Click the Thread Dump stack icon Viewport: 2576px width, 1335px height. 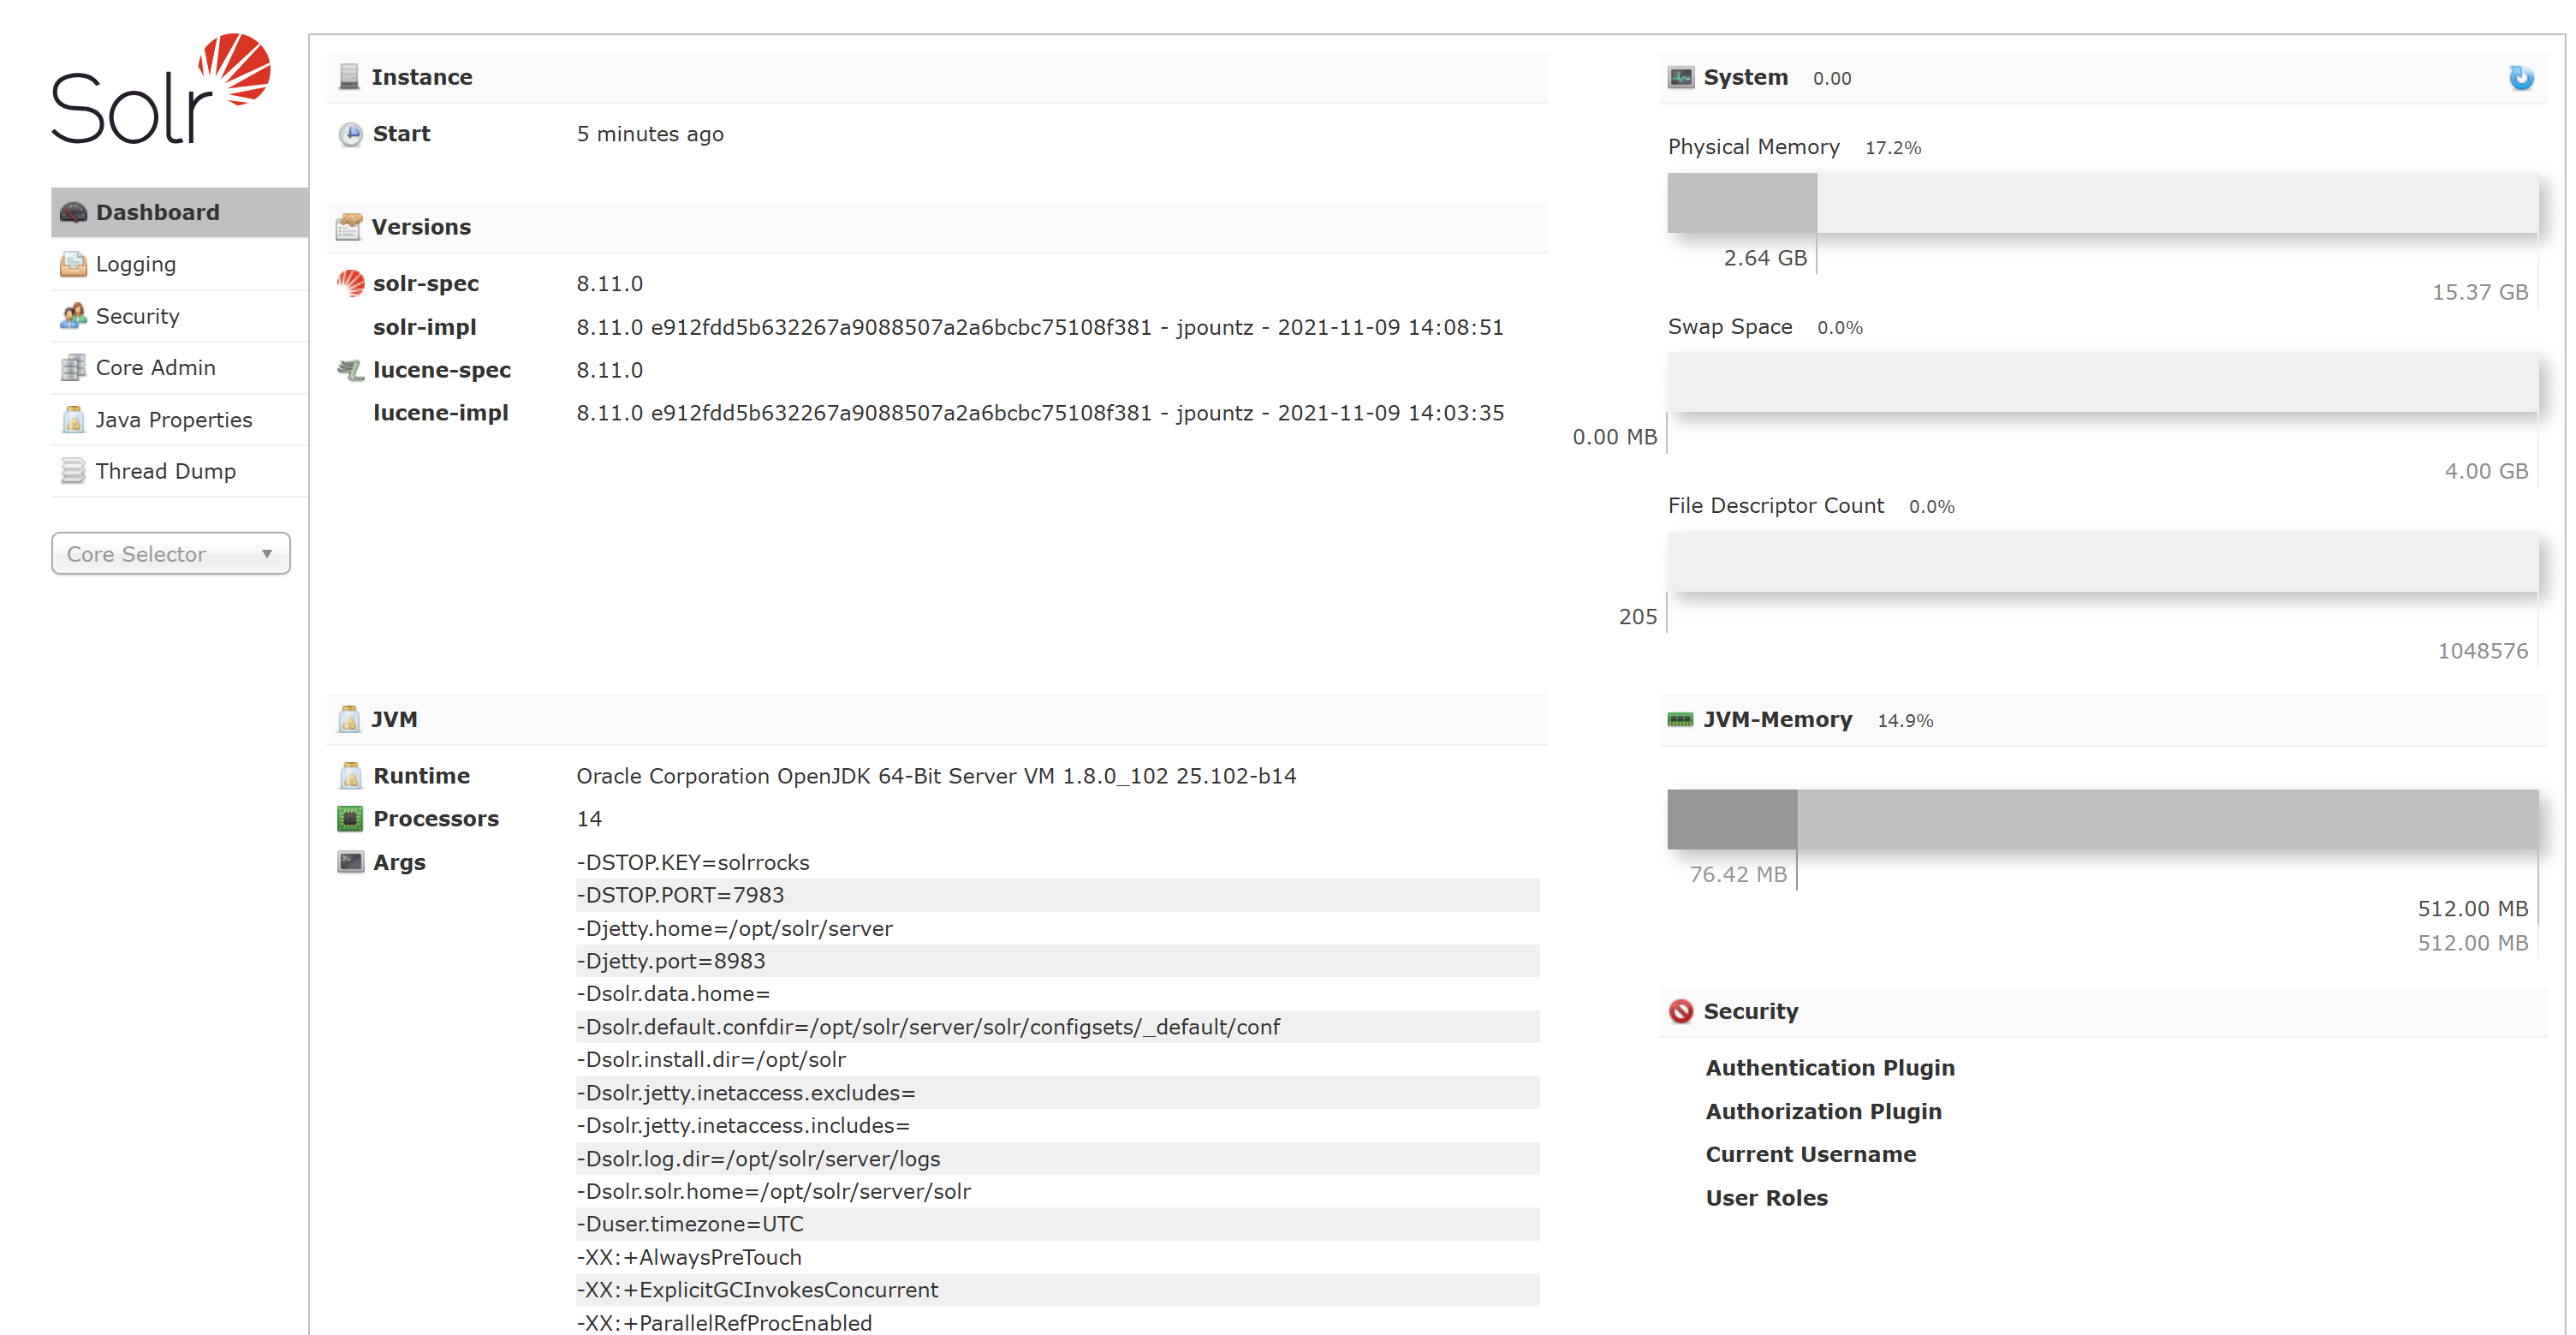point(73,471)
